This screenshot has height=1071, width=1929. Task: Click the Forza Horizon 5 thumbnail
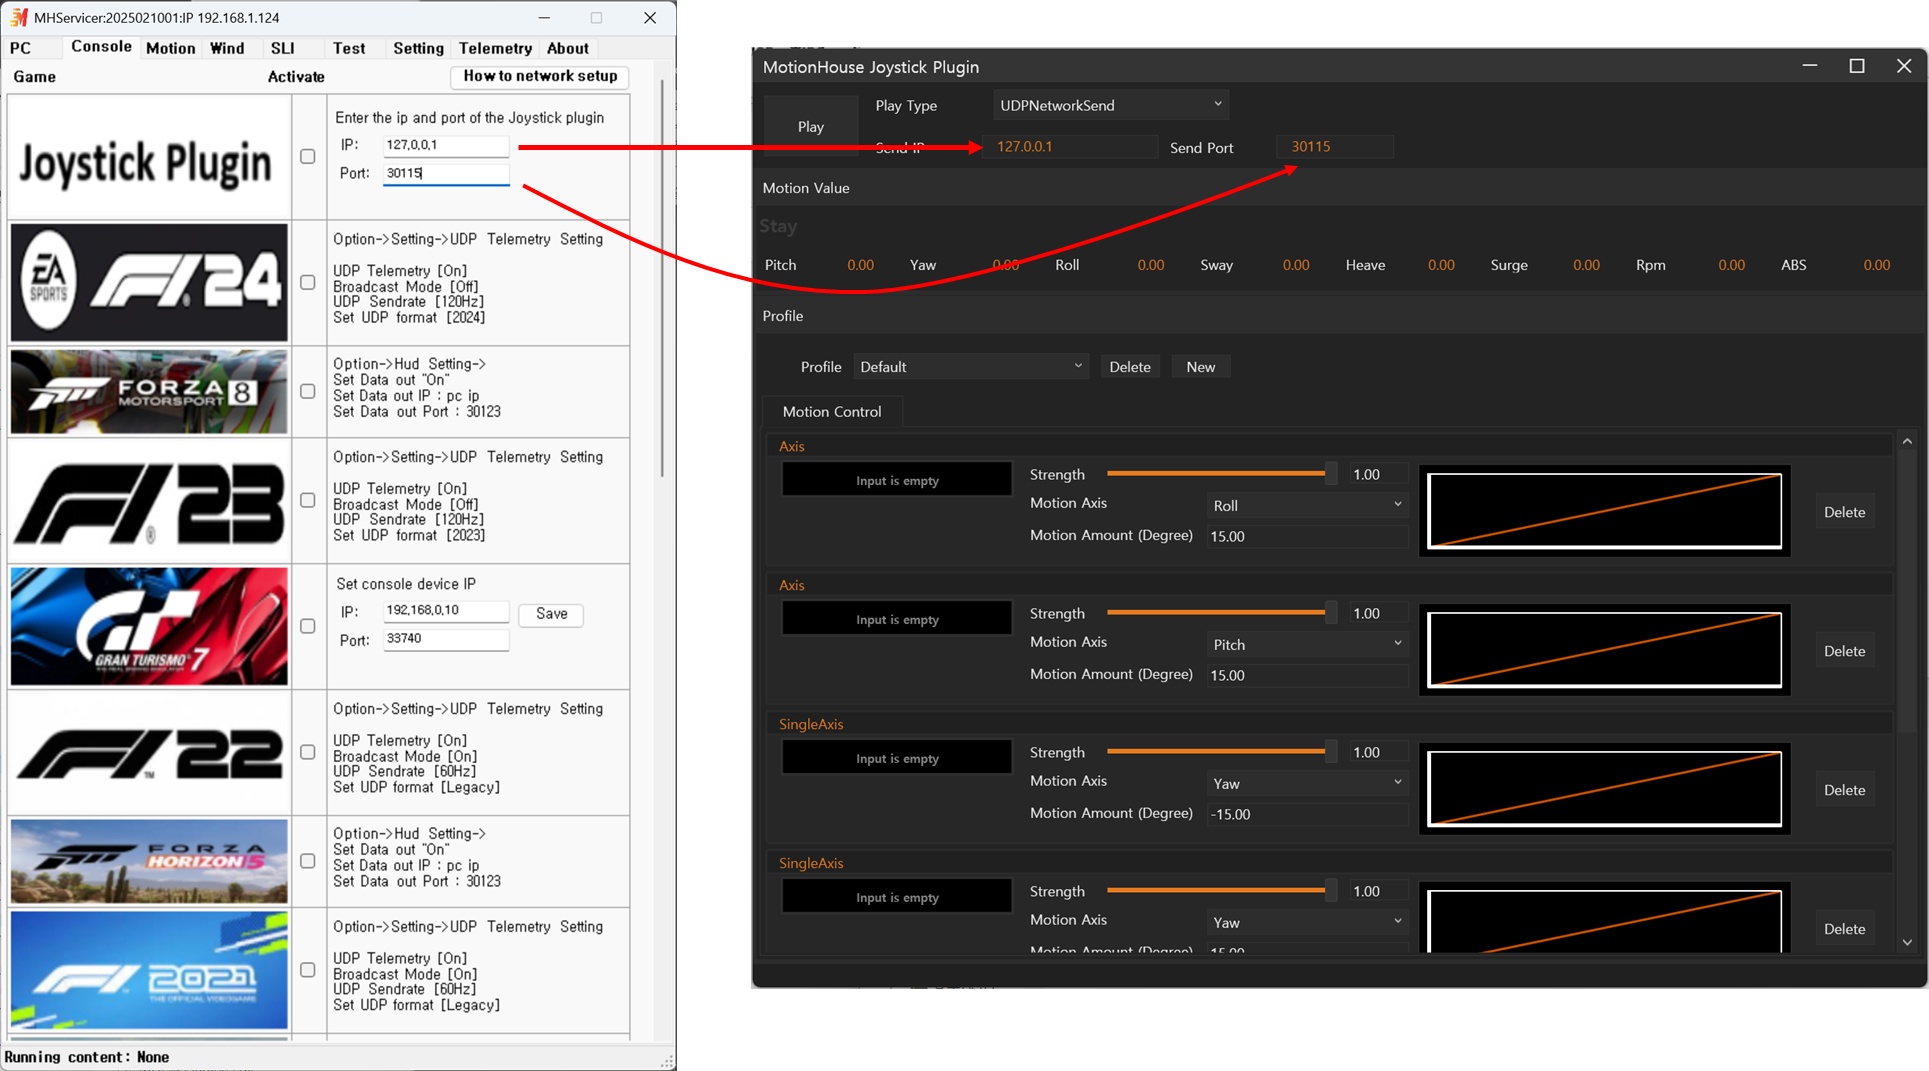(149, 861)
